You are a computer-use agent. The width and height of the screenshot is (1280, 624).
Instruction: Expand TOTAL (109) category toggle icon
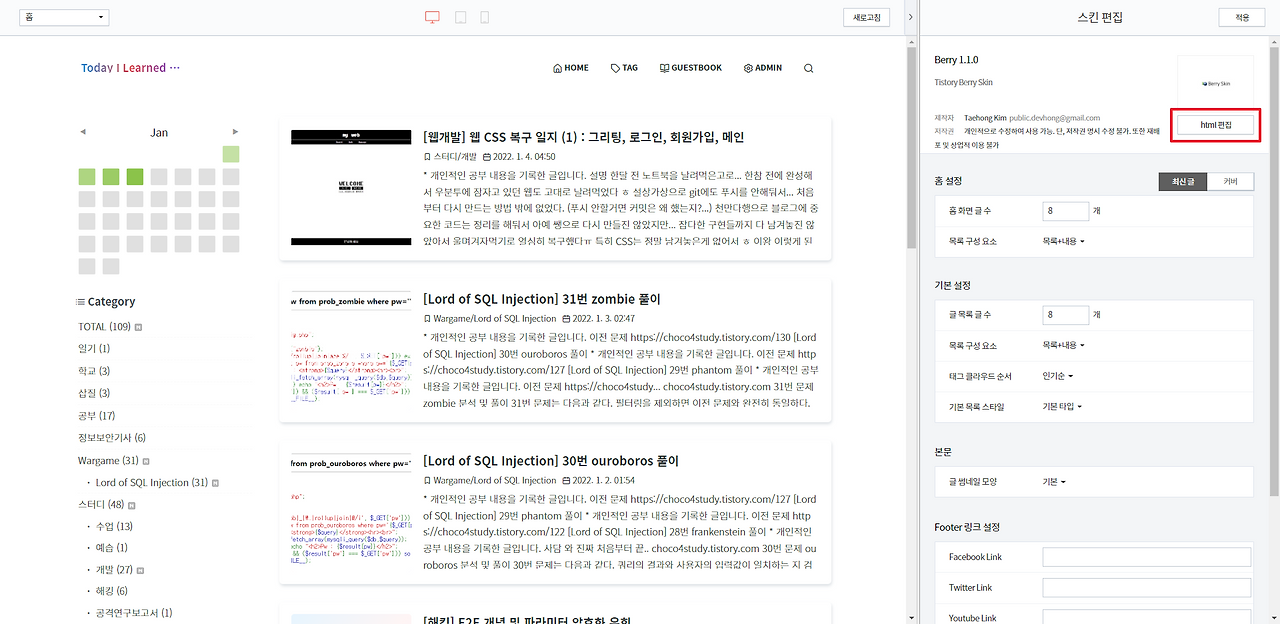pos(138,327)
